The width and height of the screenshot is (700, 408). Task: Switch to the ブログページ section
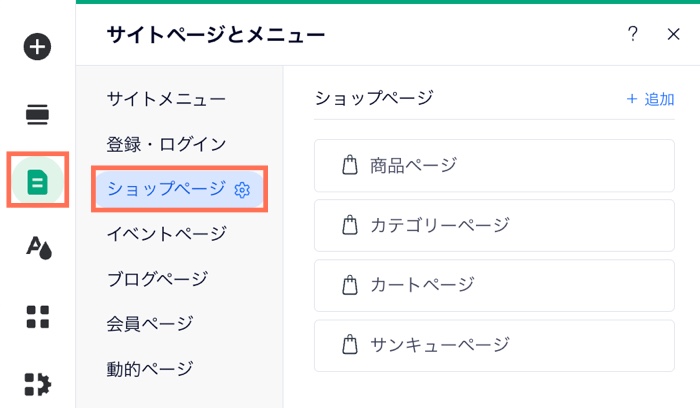coord(157,279)
